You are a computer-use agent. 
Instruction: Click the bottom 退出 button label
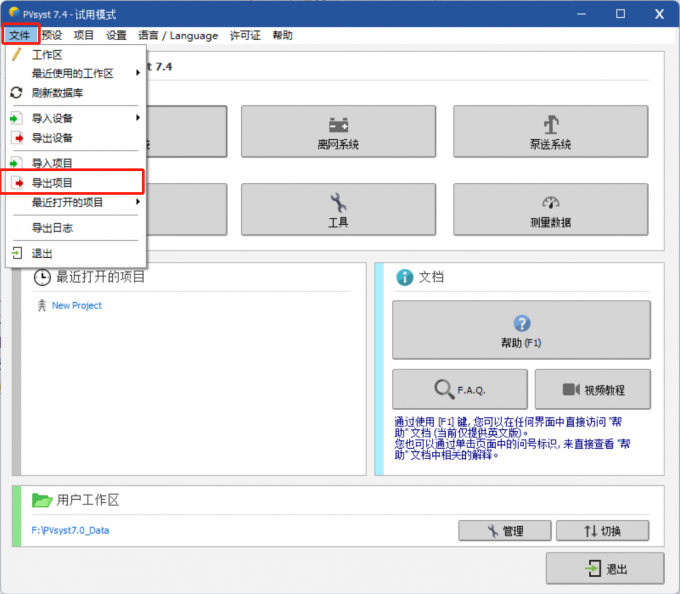[617, 569]
